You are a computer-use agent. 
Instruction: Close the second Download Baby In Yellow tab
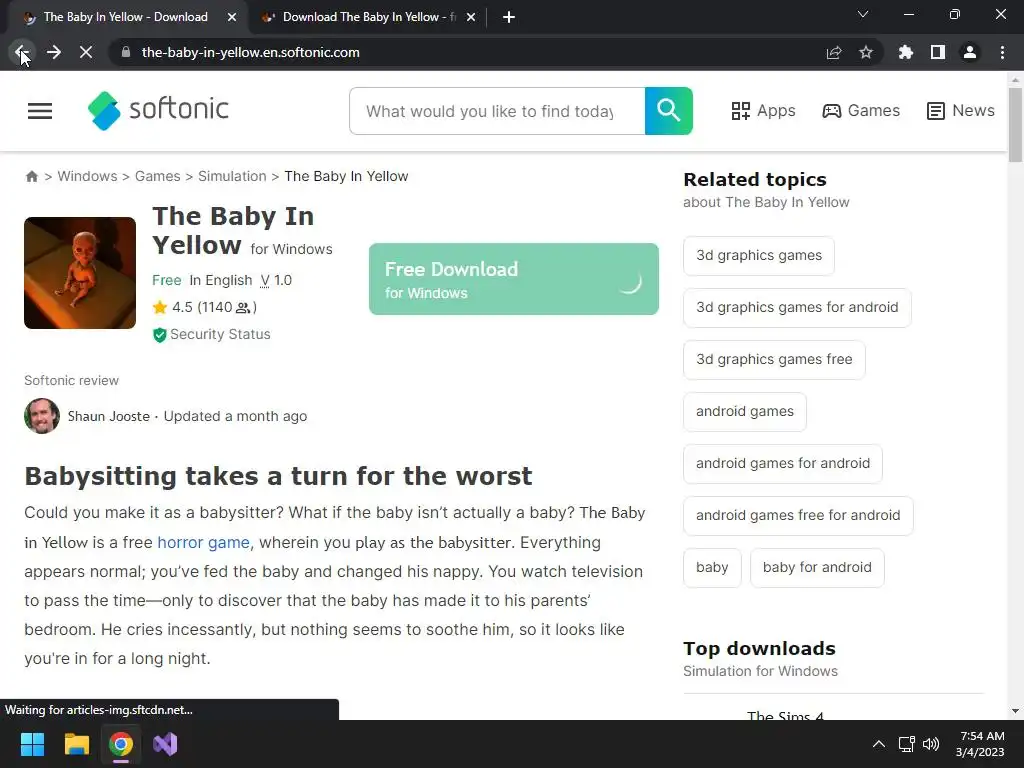(x=471, y=17)
